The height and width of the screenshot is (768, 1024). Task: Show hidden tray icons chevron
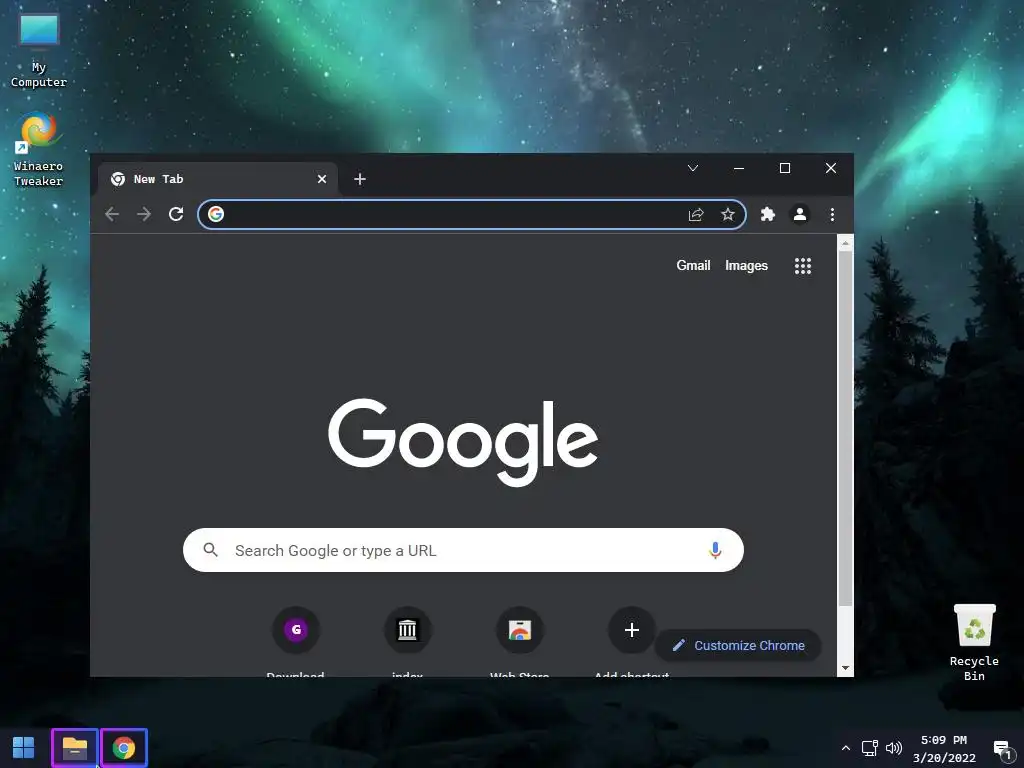coord(846,748)
